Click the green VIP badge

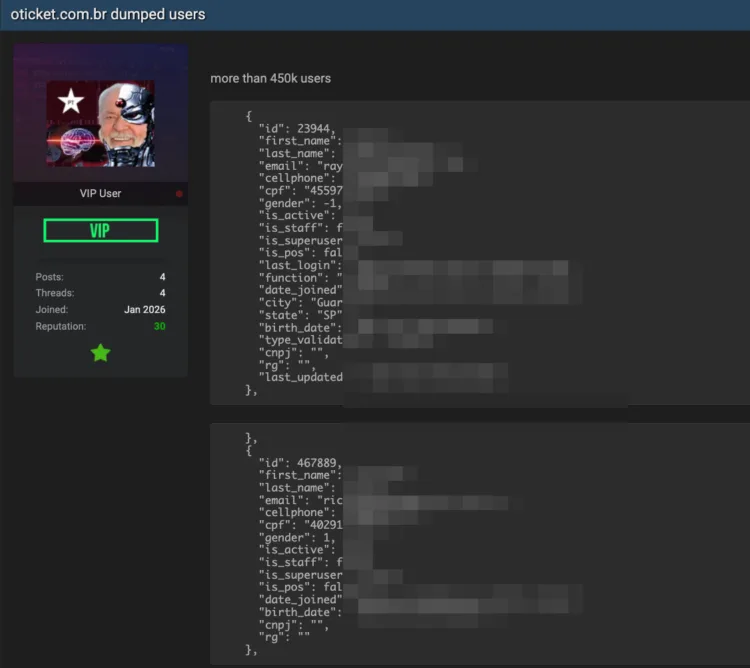[x=100, y=230]
